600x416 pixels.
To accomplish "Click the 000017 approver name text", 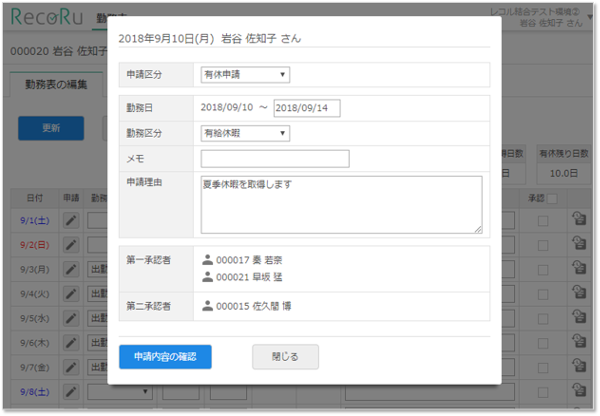I will tap(249, 260).
